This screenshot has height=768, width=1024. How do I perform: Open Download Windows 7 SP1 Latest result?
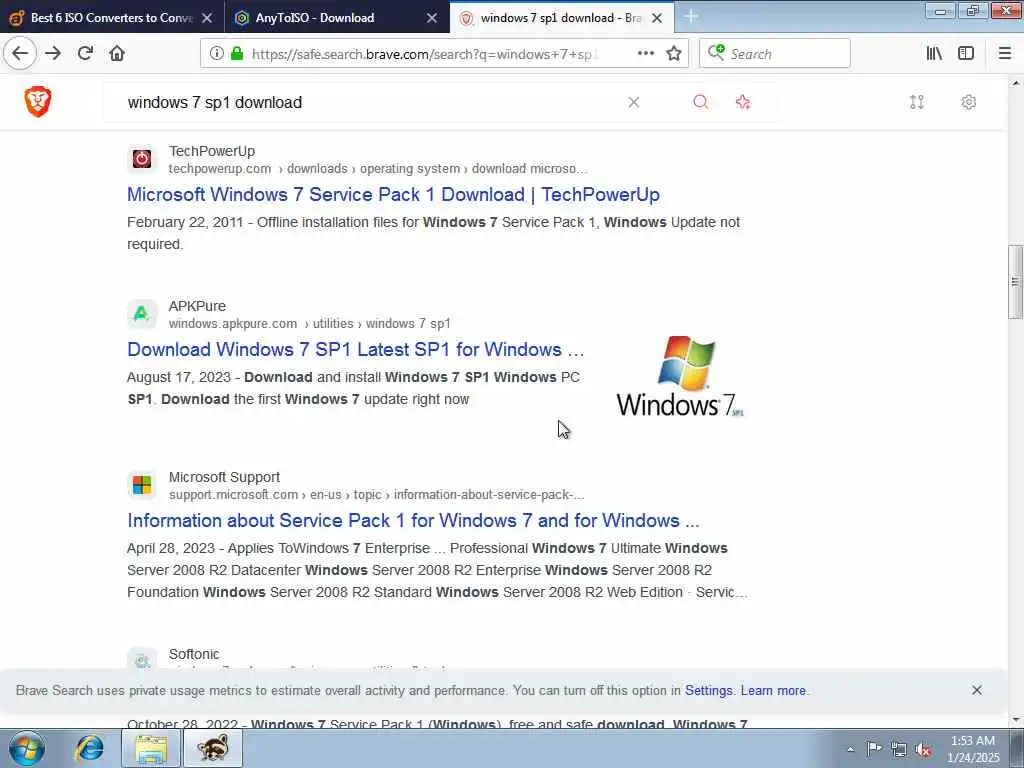(356, 349)
